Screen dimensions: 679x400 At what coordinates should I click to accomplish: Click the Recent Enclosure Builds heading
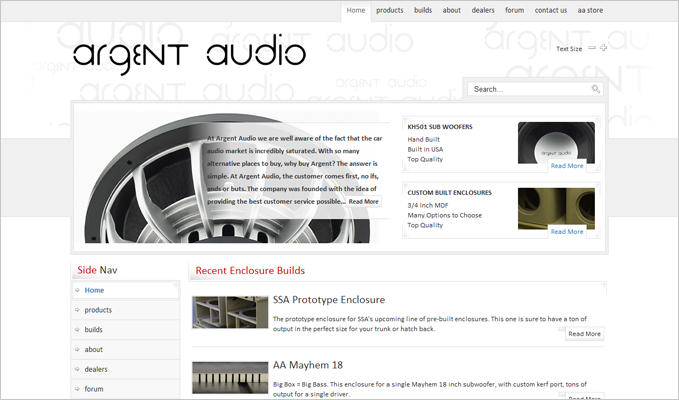tap(250, 271)
